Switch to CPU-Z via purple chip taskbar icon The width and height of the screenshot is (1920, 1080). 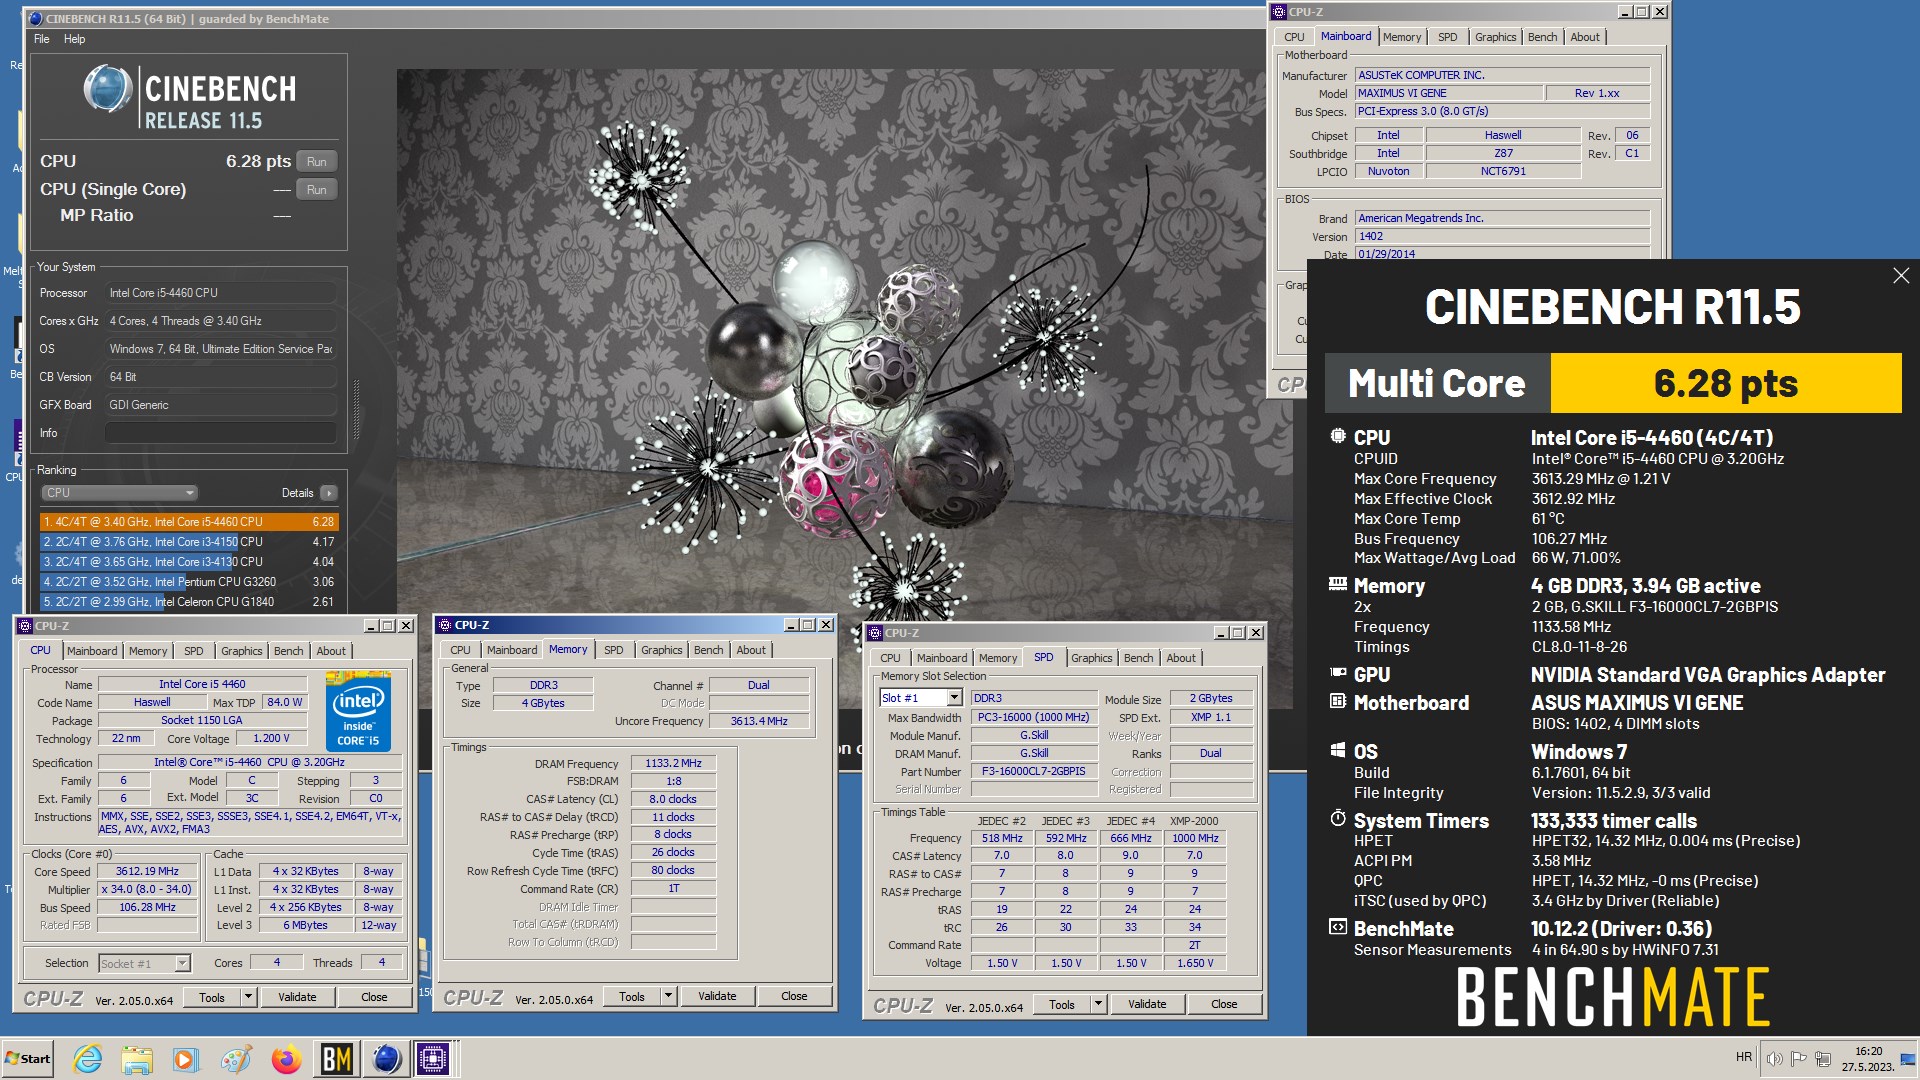(434, 1059)
